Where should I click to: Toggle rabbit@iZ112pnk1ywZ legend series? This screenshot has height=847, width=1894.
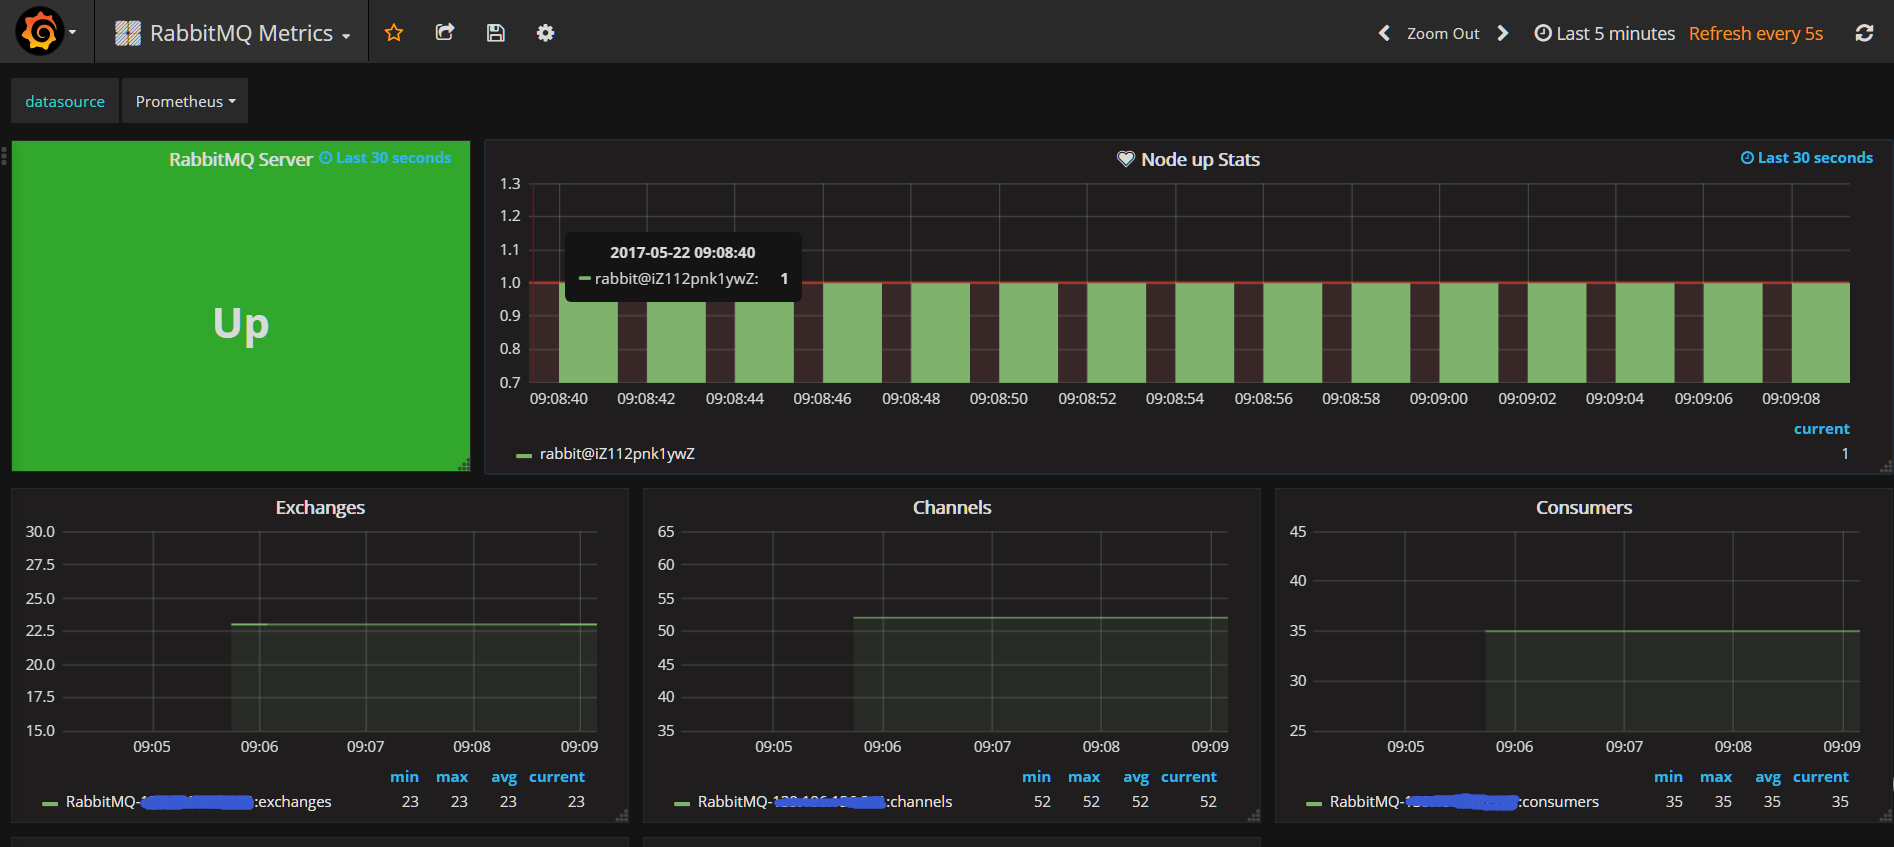coord(617,454)
